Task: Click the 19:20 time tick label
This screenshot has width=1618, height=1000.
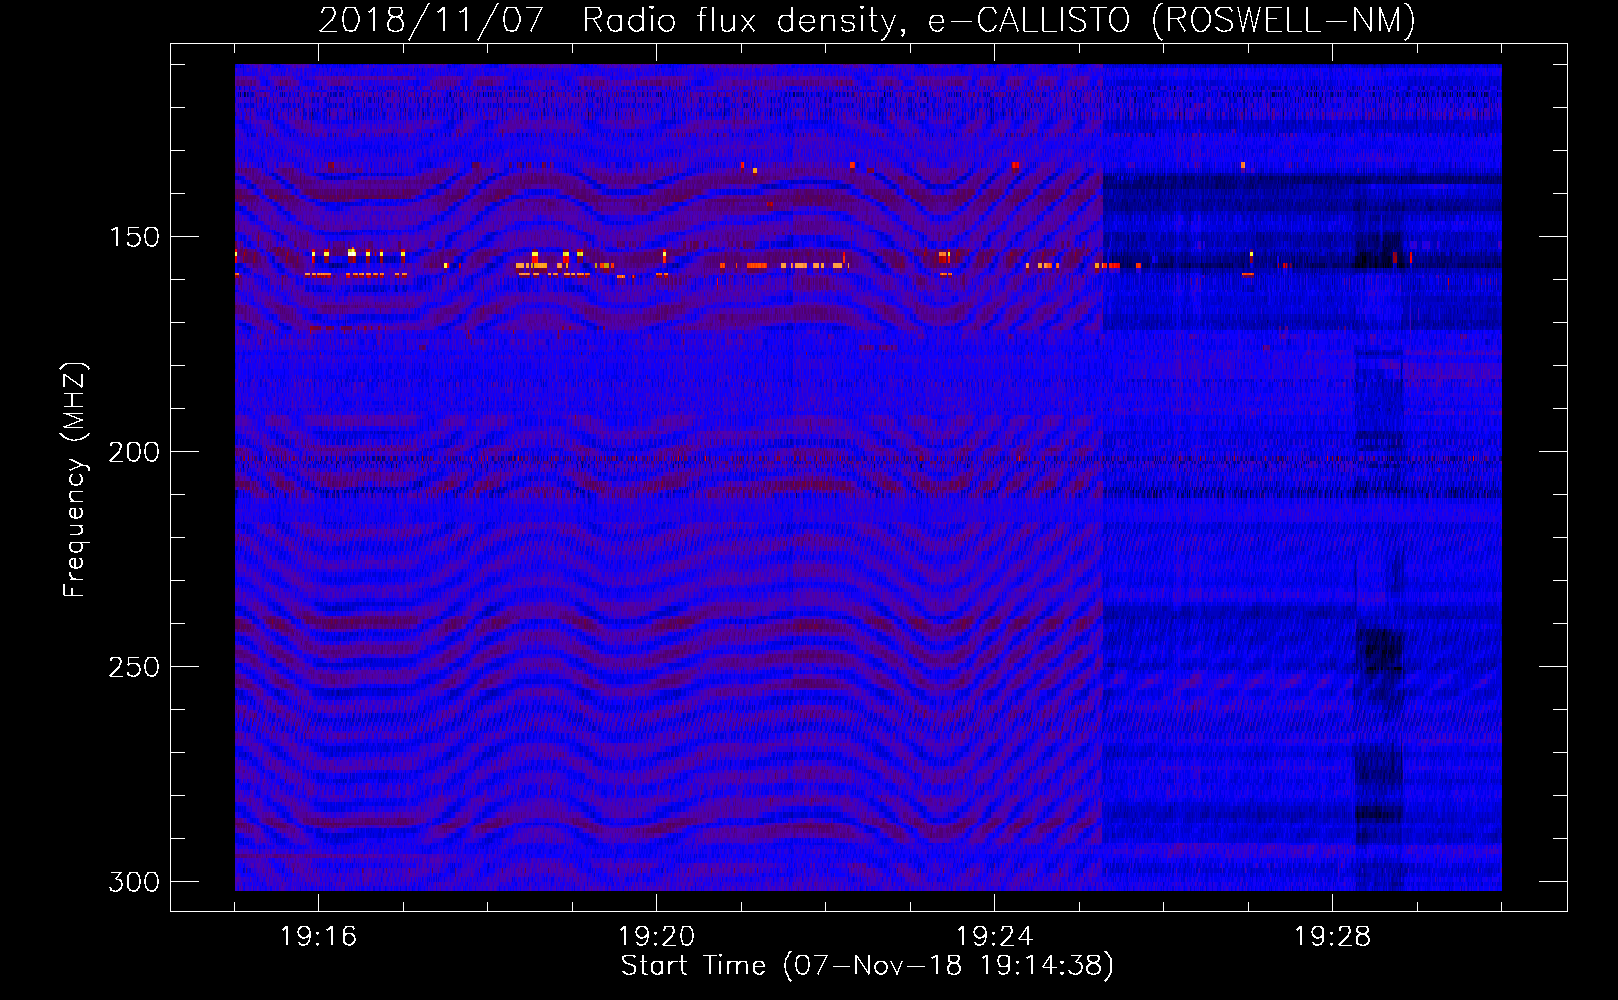Action: [656, 937]
